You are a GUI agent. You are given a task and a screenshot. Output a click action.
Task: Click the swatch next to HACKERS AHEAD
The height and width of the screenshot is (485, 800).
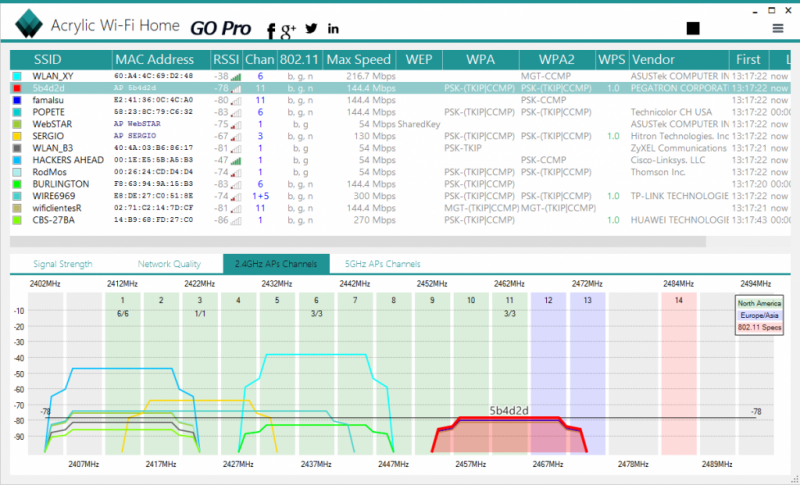pyautogui.click(x=17, y=160)
